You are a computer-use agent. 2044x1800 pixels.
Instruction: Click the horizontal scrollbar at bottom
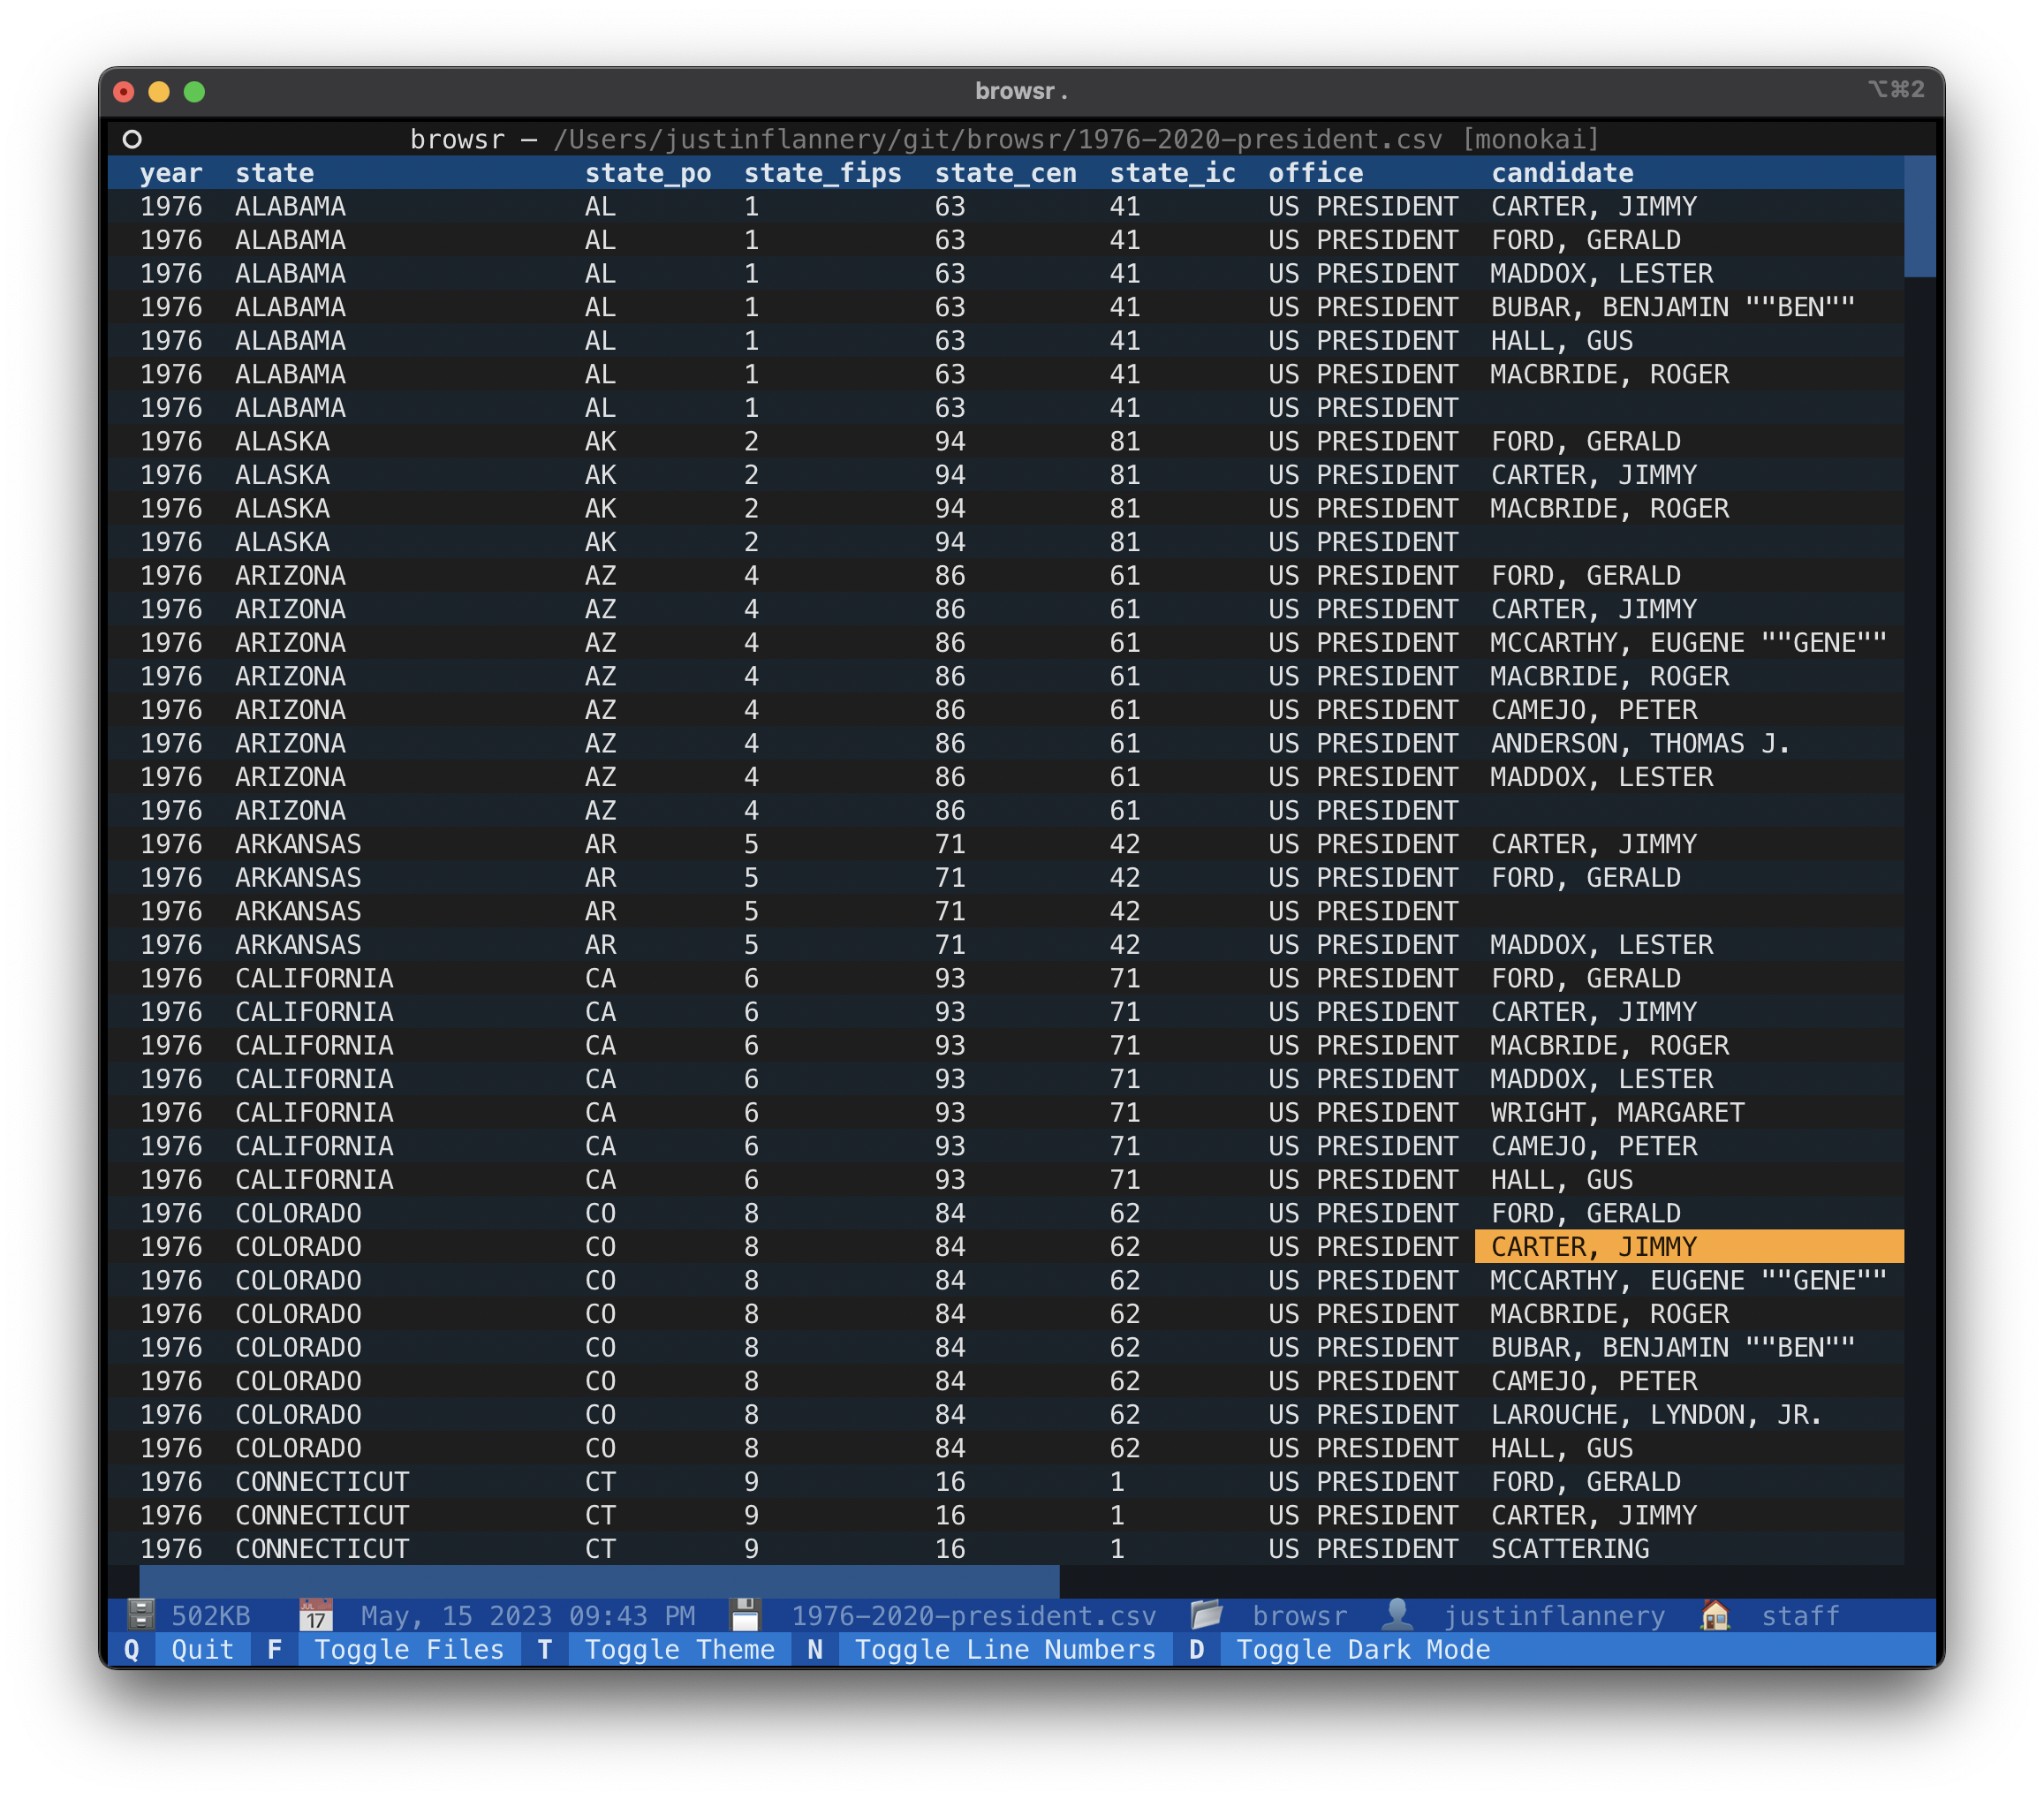[598, 1582]
